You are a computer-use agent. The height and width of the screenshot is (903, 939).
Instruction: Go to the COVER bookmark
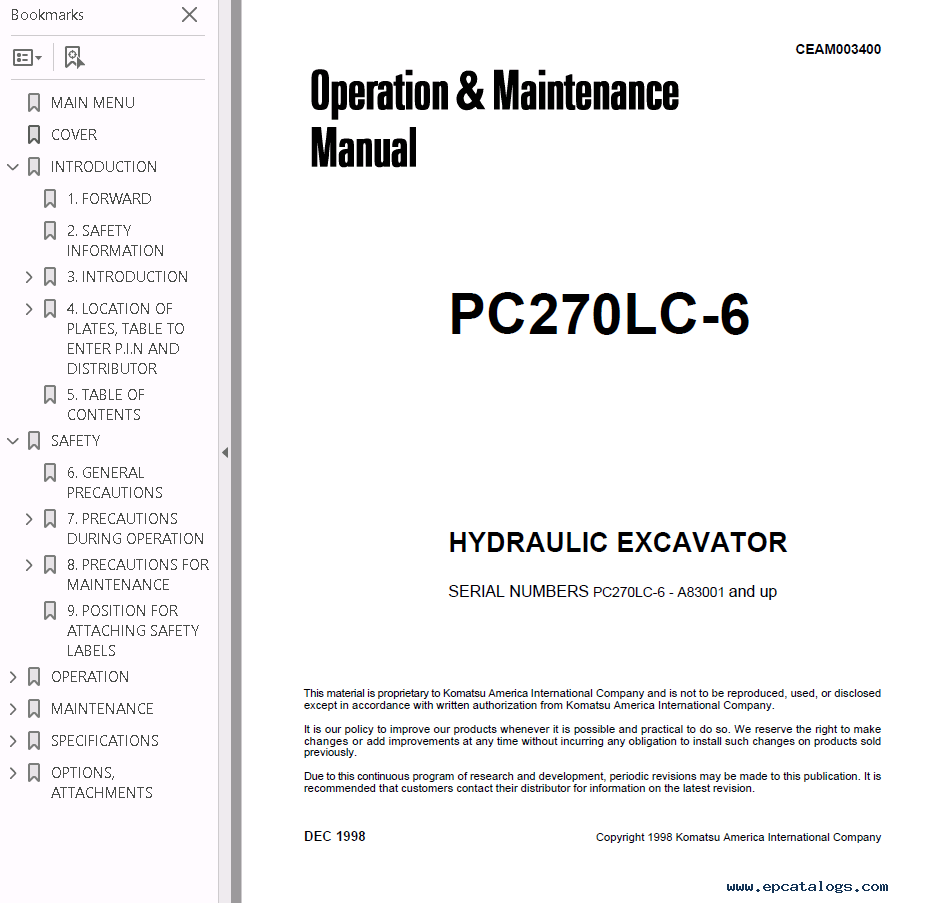coord(74,135)
